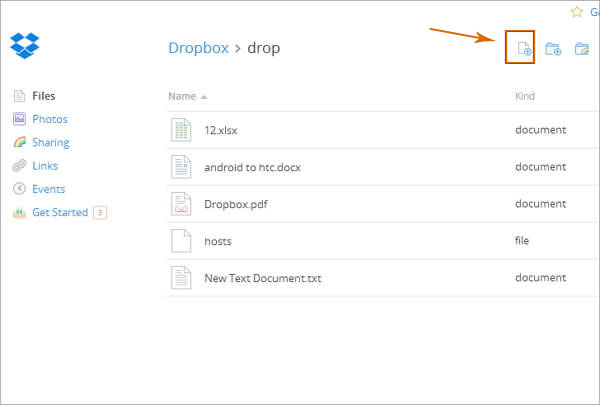Click the Dropbox logo

click(24, 46)
